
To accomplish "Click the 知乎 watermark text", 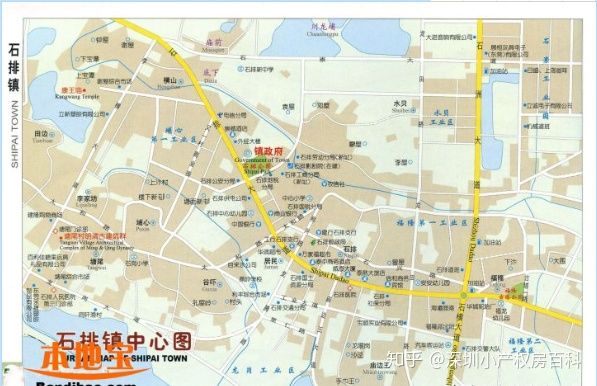I will pos(404,359).
